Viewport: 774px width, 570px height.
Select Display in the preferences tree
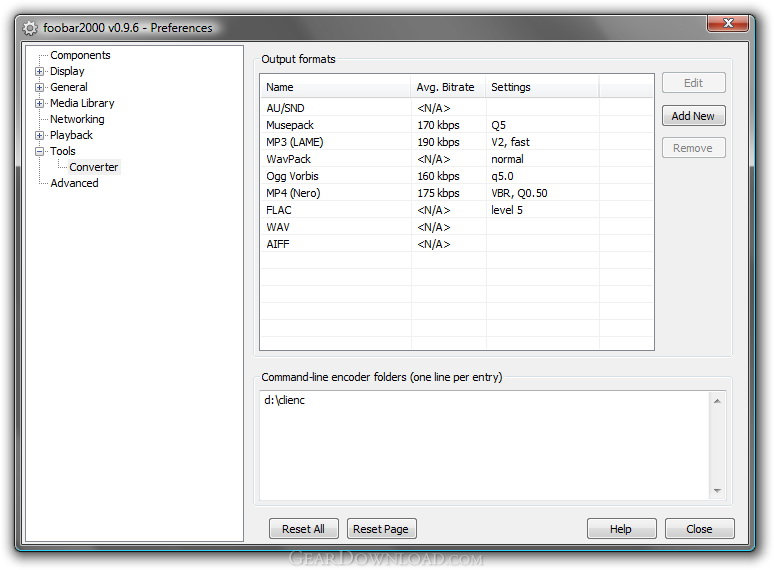pyautogui.click(x=67, y=71)
